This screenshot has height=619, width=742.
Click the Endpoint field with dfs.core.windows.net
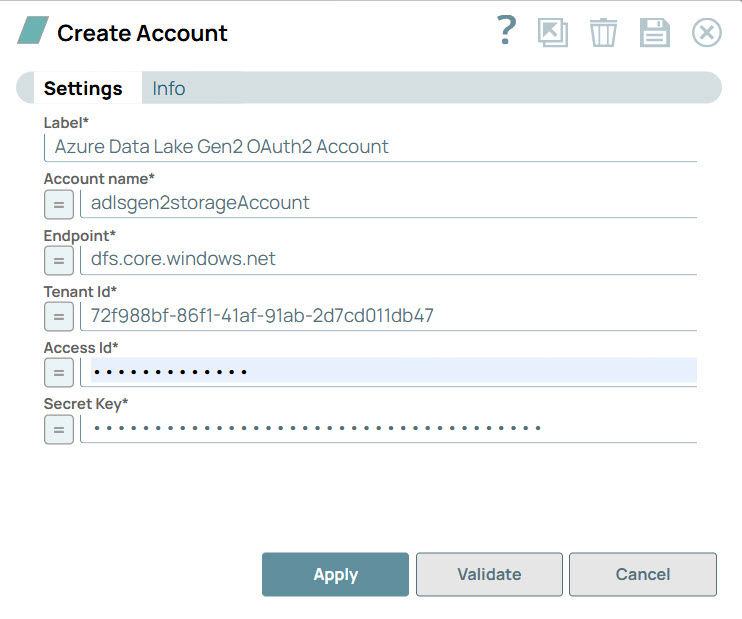(388, 260)
